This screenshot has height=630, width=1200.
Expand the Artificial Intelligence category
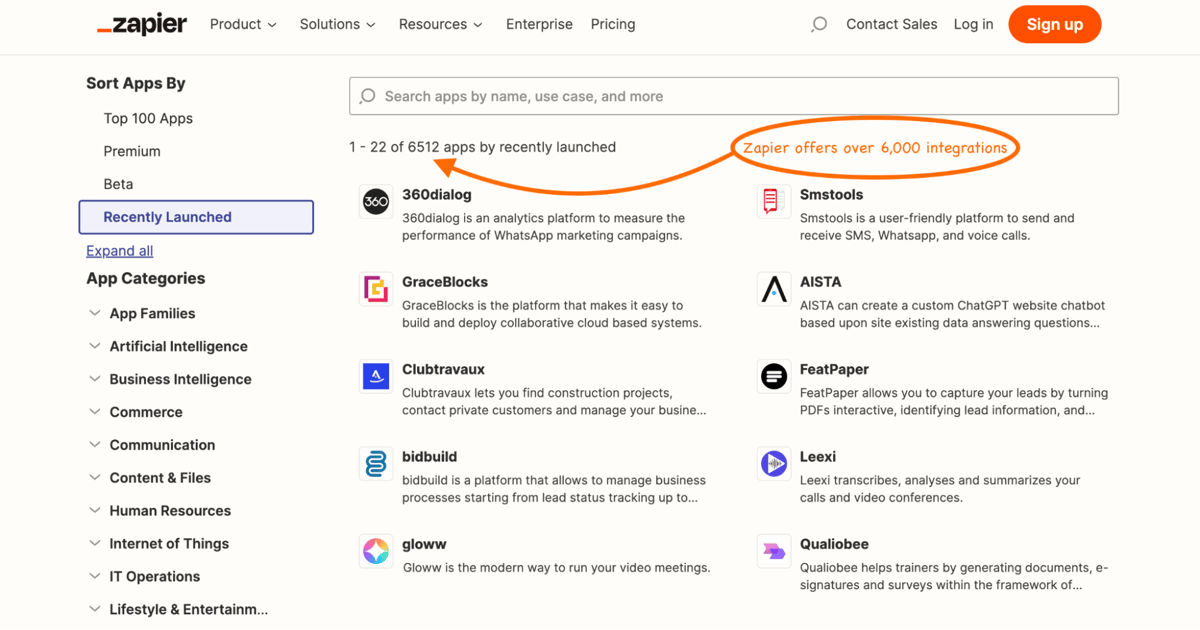168,346
